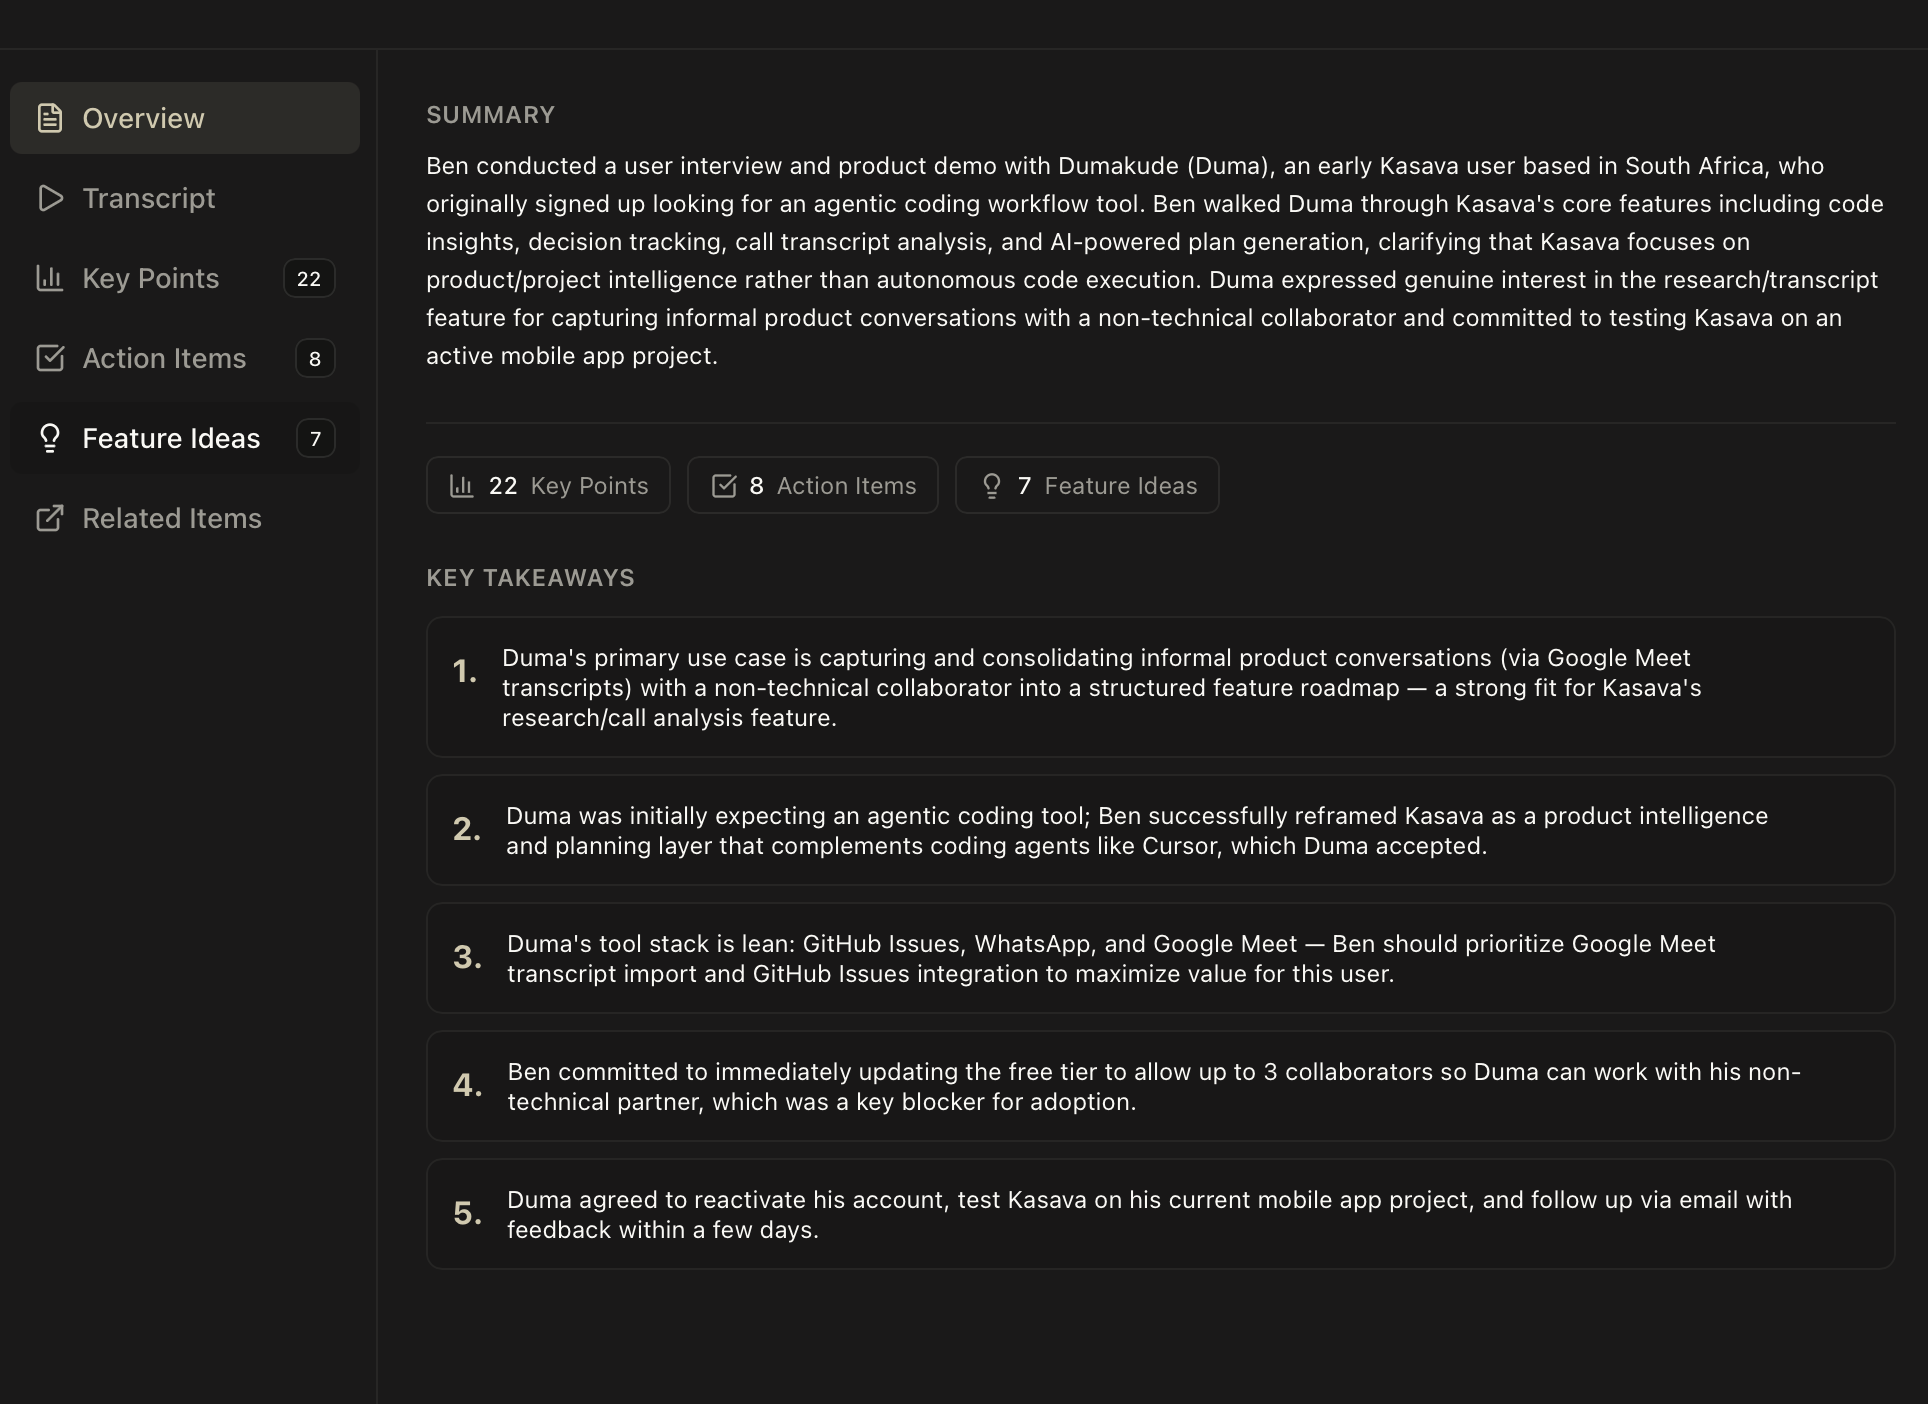1928x1404 pixels.
Task: Click the play icon next to Transcript
Action: (51, 198)
